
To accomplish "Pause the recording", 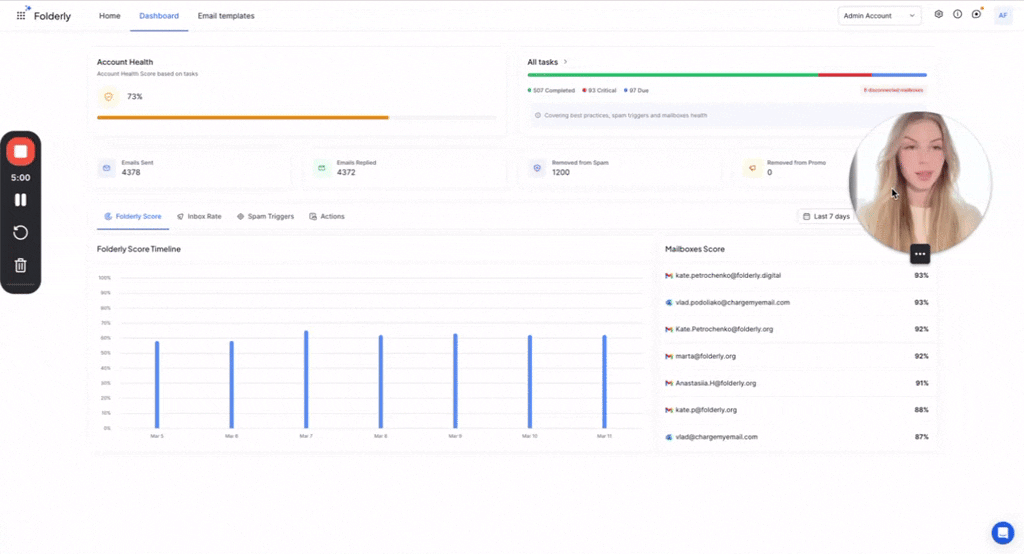I will click(x=20, y=200).
